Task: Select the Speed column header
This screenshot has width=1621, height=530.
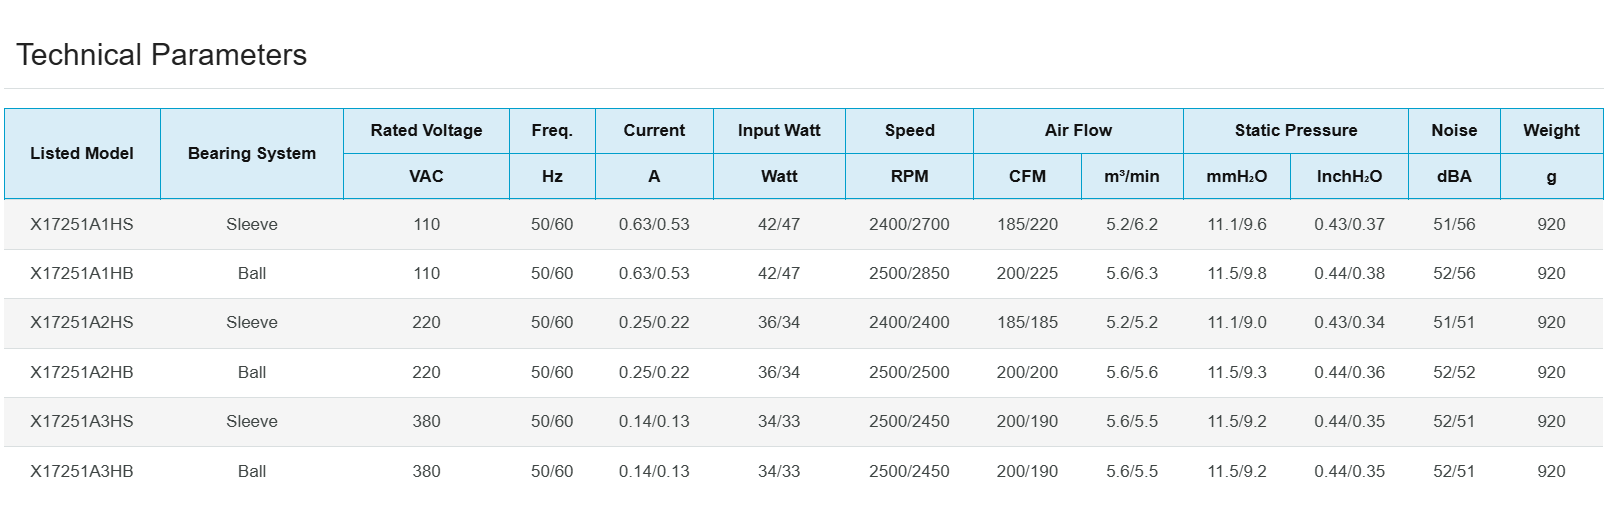Action: coord(909,130)
